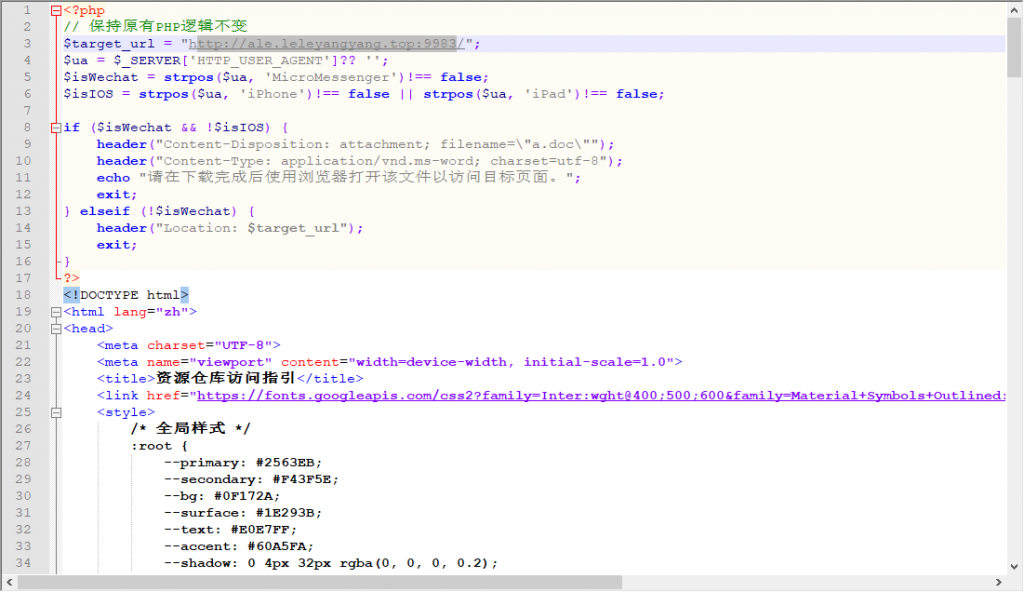The image size is (1024, 592).
Task: Click the Content-Type application/vnd.ms-word header line
Action: click(360, 161)
